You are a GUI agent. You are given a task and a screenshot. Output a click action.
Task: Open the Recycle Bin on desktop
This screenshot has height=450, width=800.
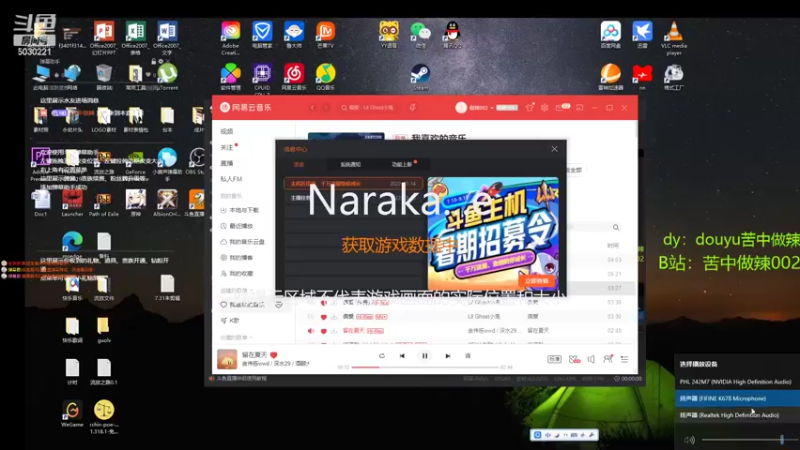(x=104, y=77)
